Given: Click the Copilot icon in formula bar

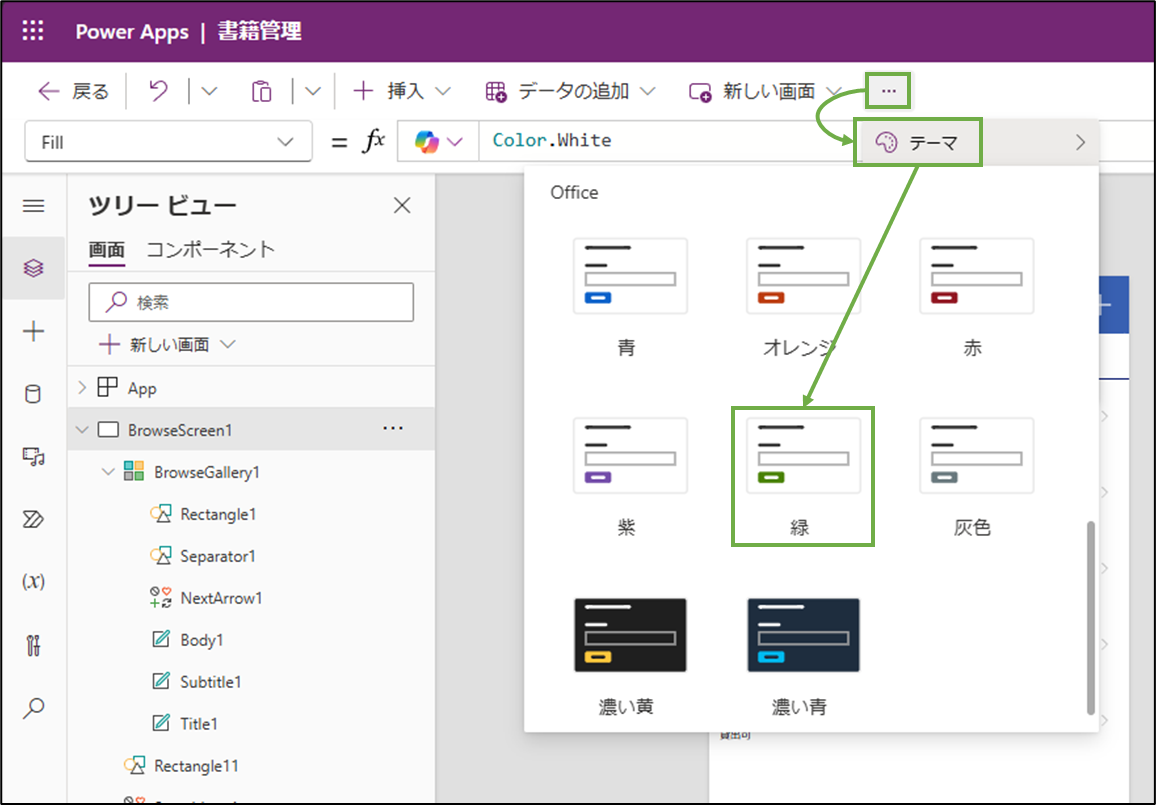Looking at the screenshot, I should 427,142.
